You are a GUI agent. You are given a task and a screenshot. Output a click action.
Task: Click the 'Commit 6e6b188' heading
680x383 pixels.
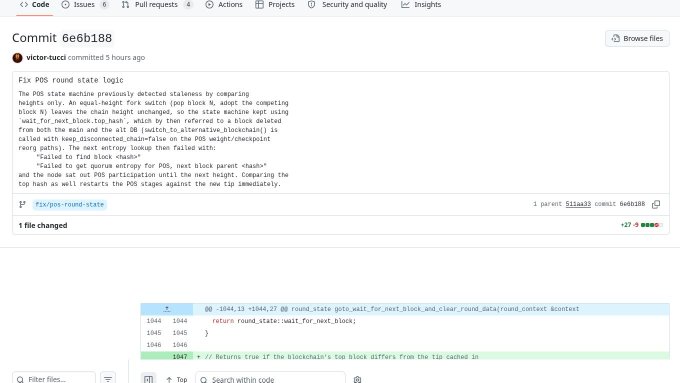point(62,38)
